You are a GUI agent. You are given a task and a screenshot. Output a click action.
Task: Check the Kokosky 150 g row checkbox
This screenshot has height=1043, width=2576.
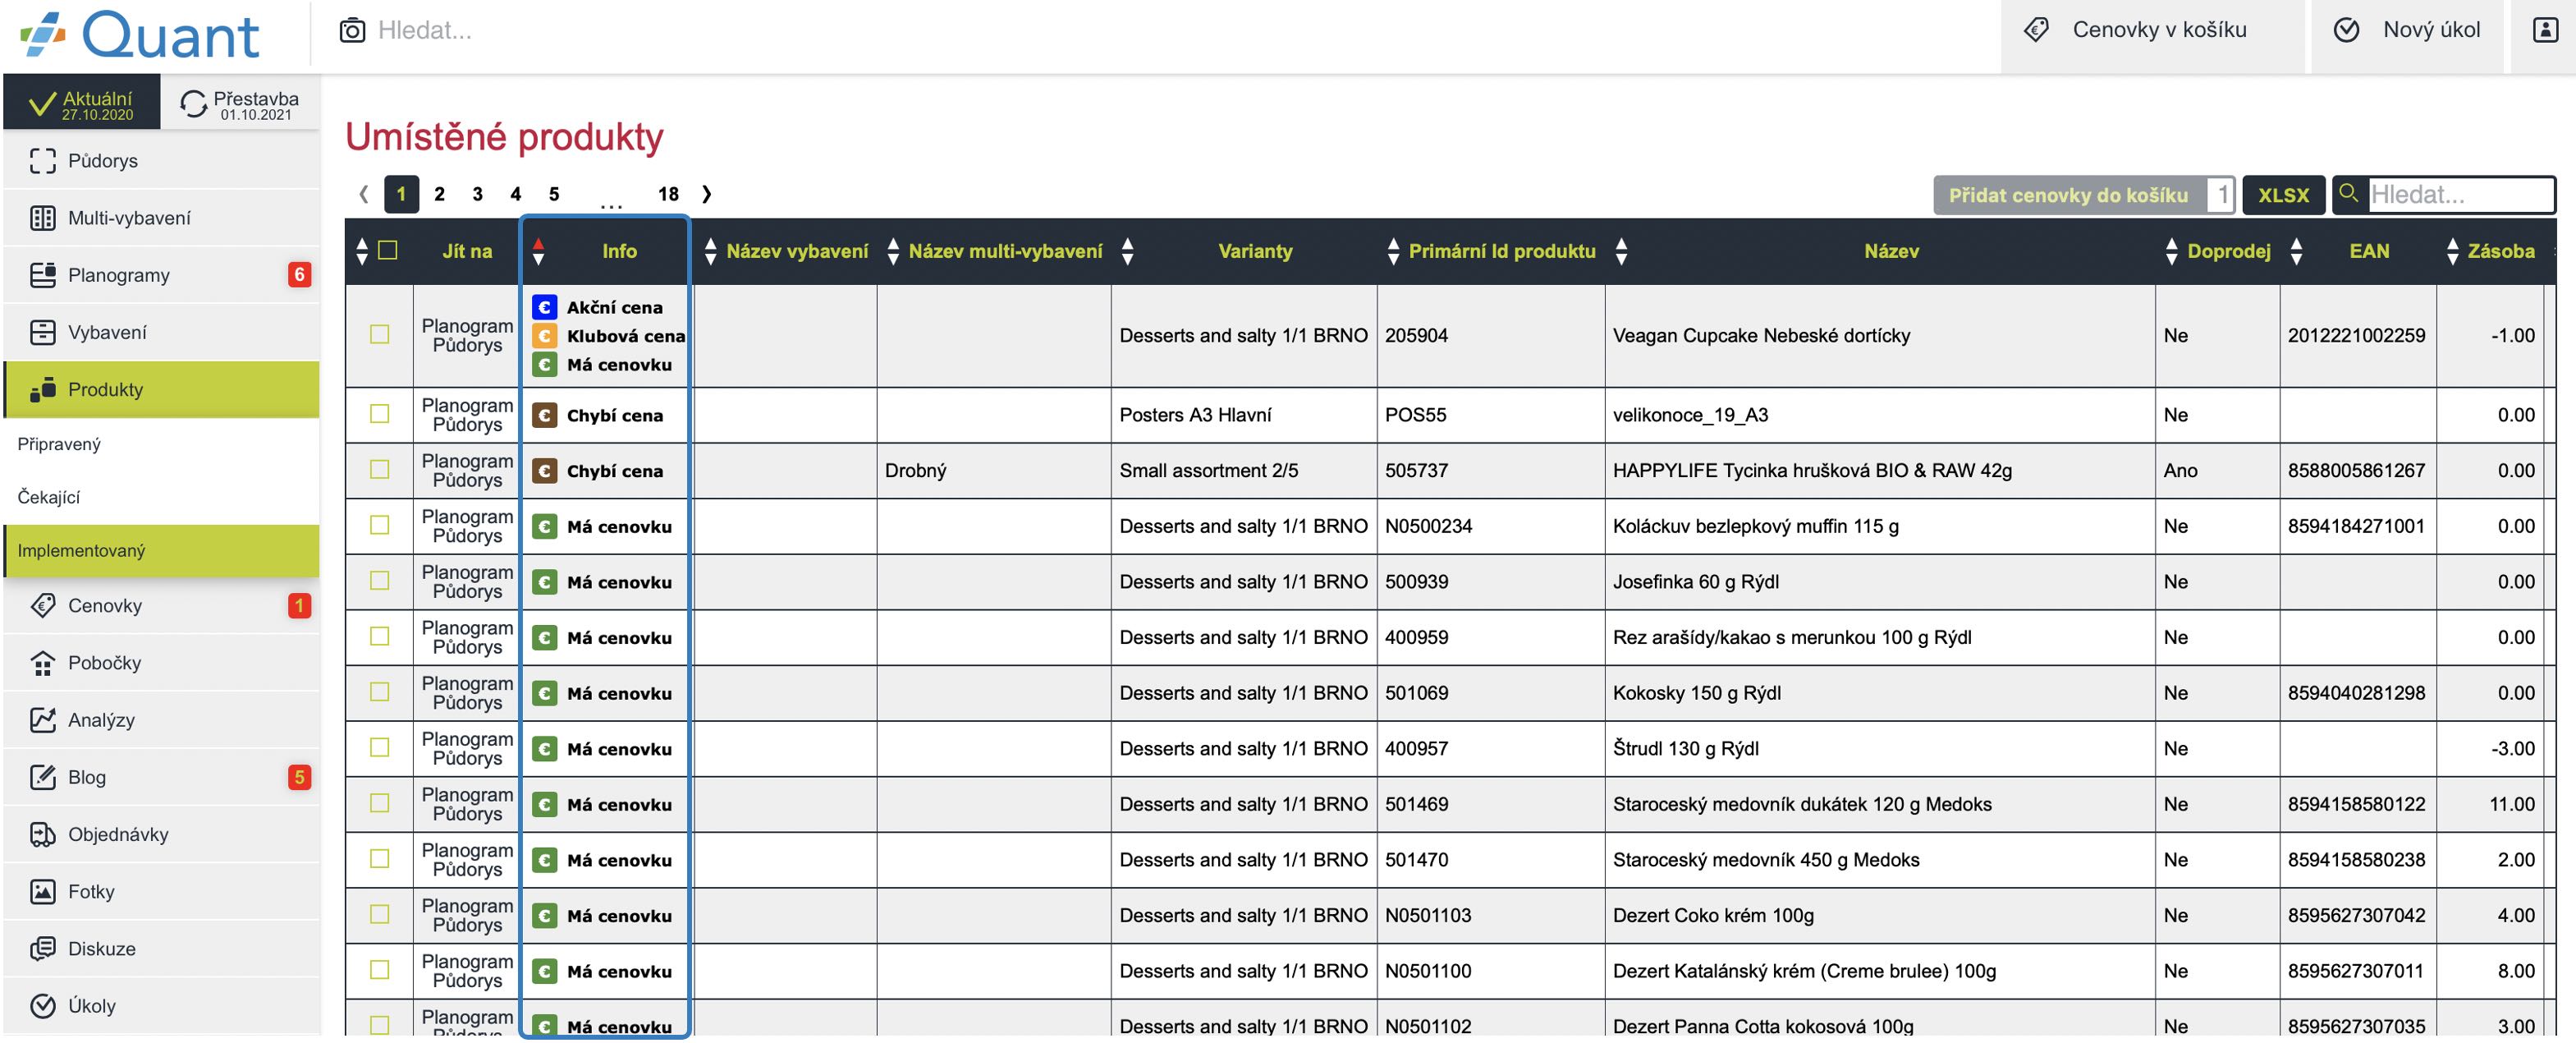coord(380,692)
